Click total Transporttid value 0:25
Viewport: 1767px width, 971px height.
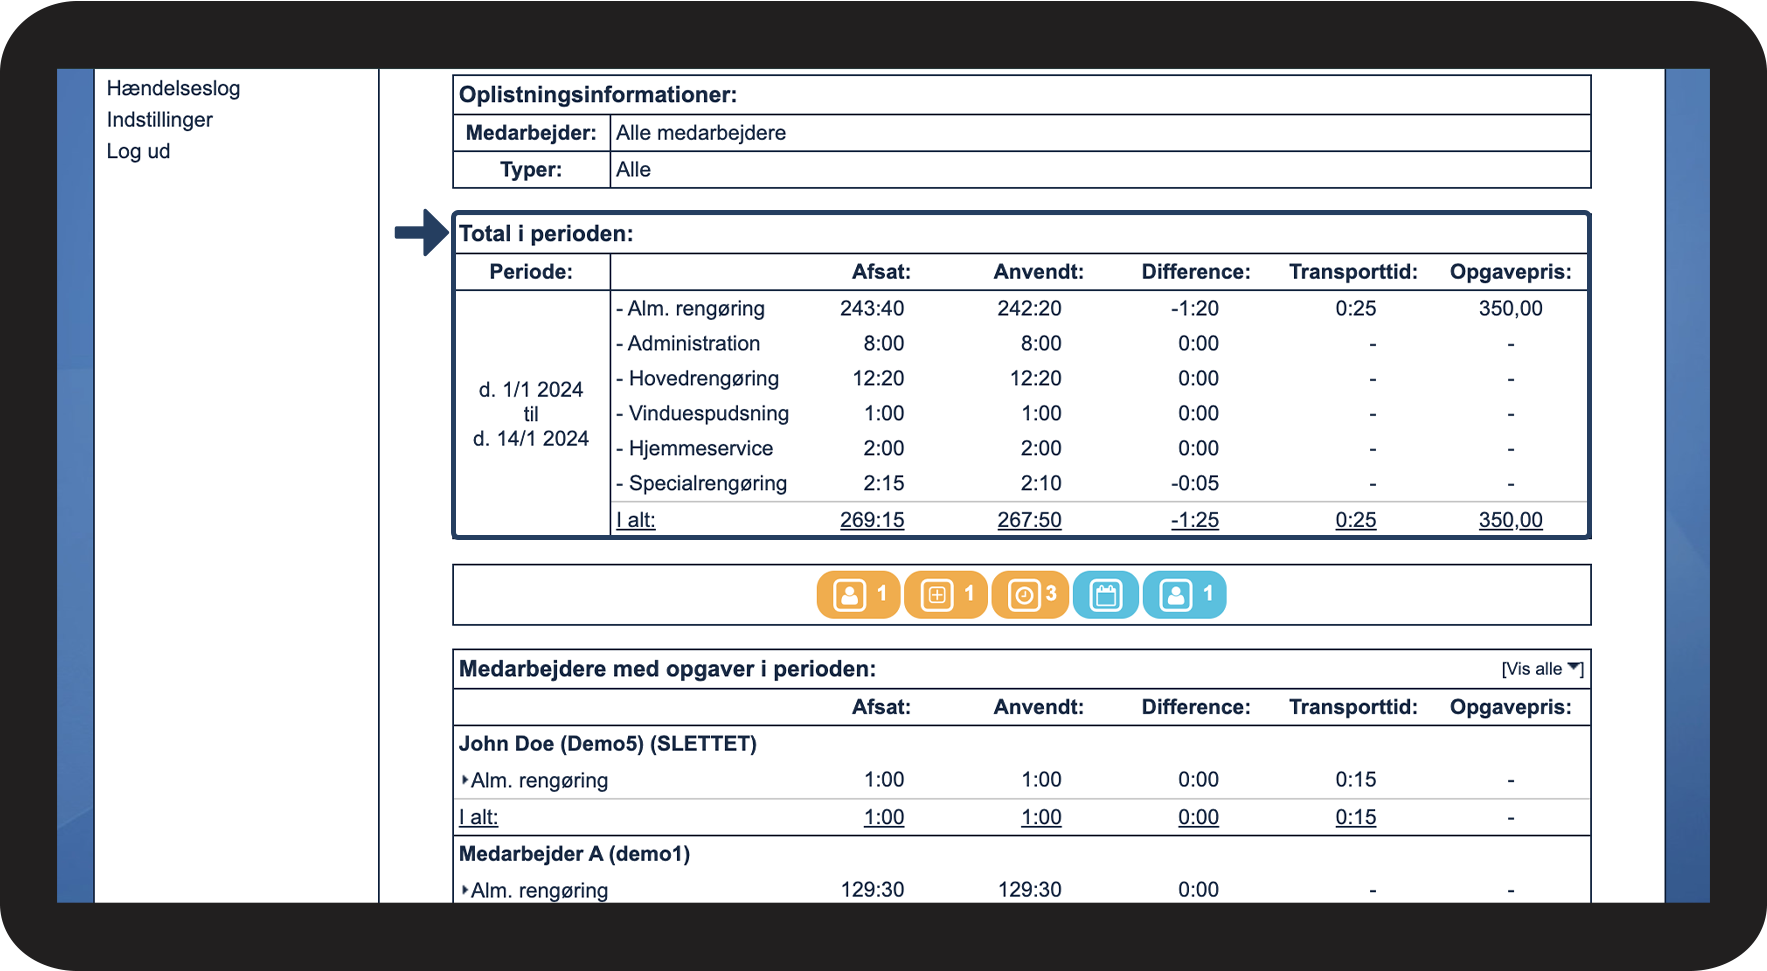click(1356, 520)
